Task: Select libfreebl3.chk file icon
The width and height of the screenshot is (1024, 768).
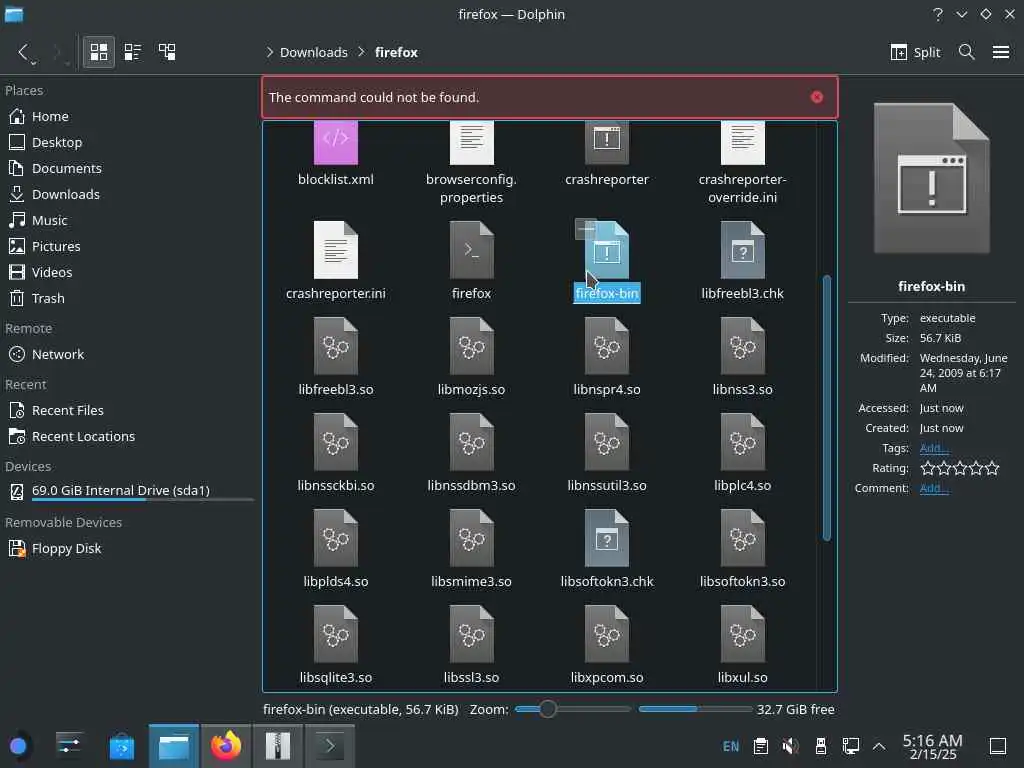Action: click(x=743, y=250)
